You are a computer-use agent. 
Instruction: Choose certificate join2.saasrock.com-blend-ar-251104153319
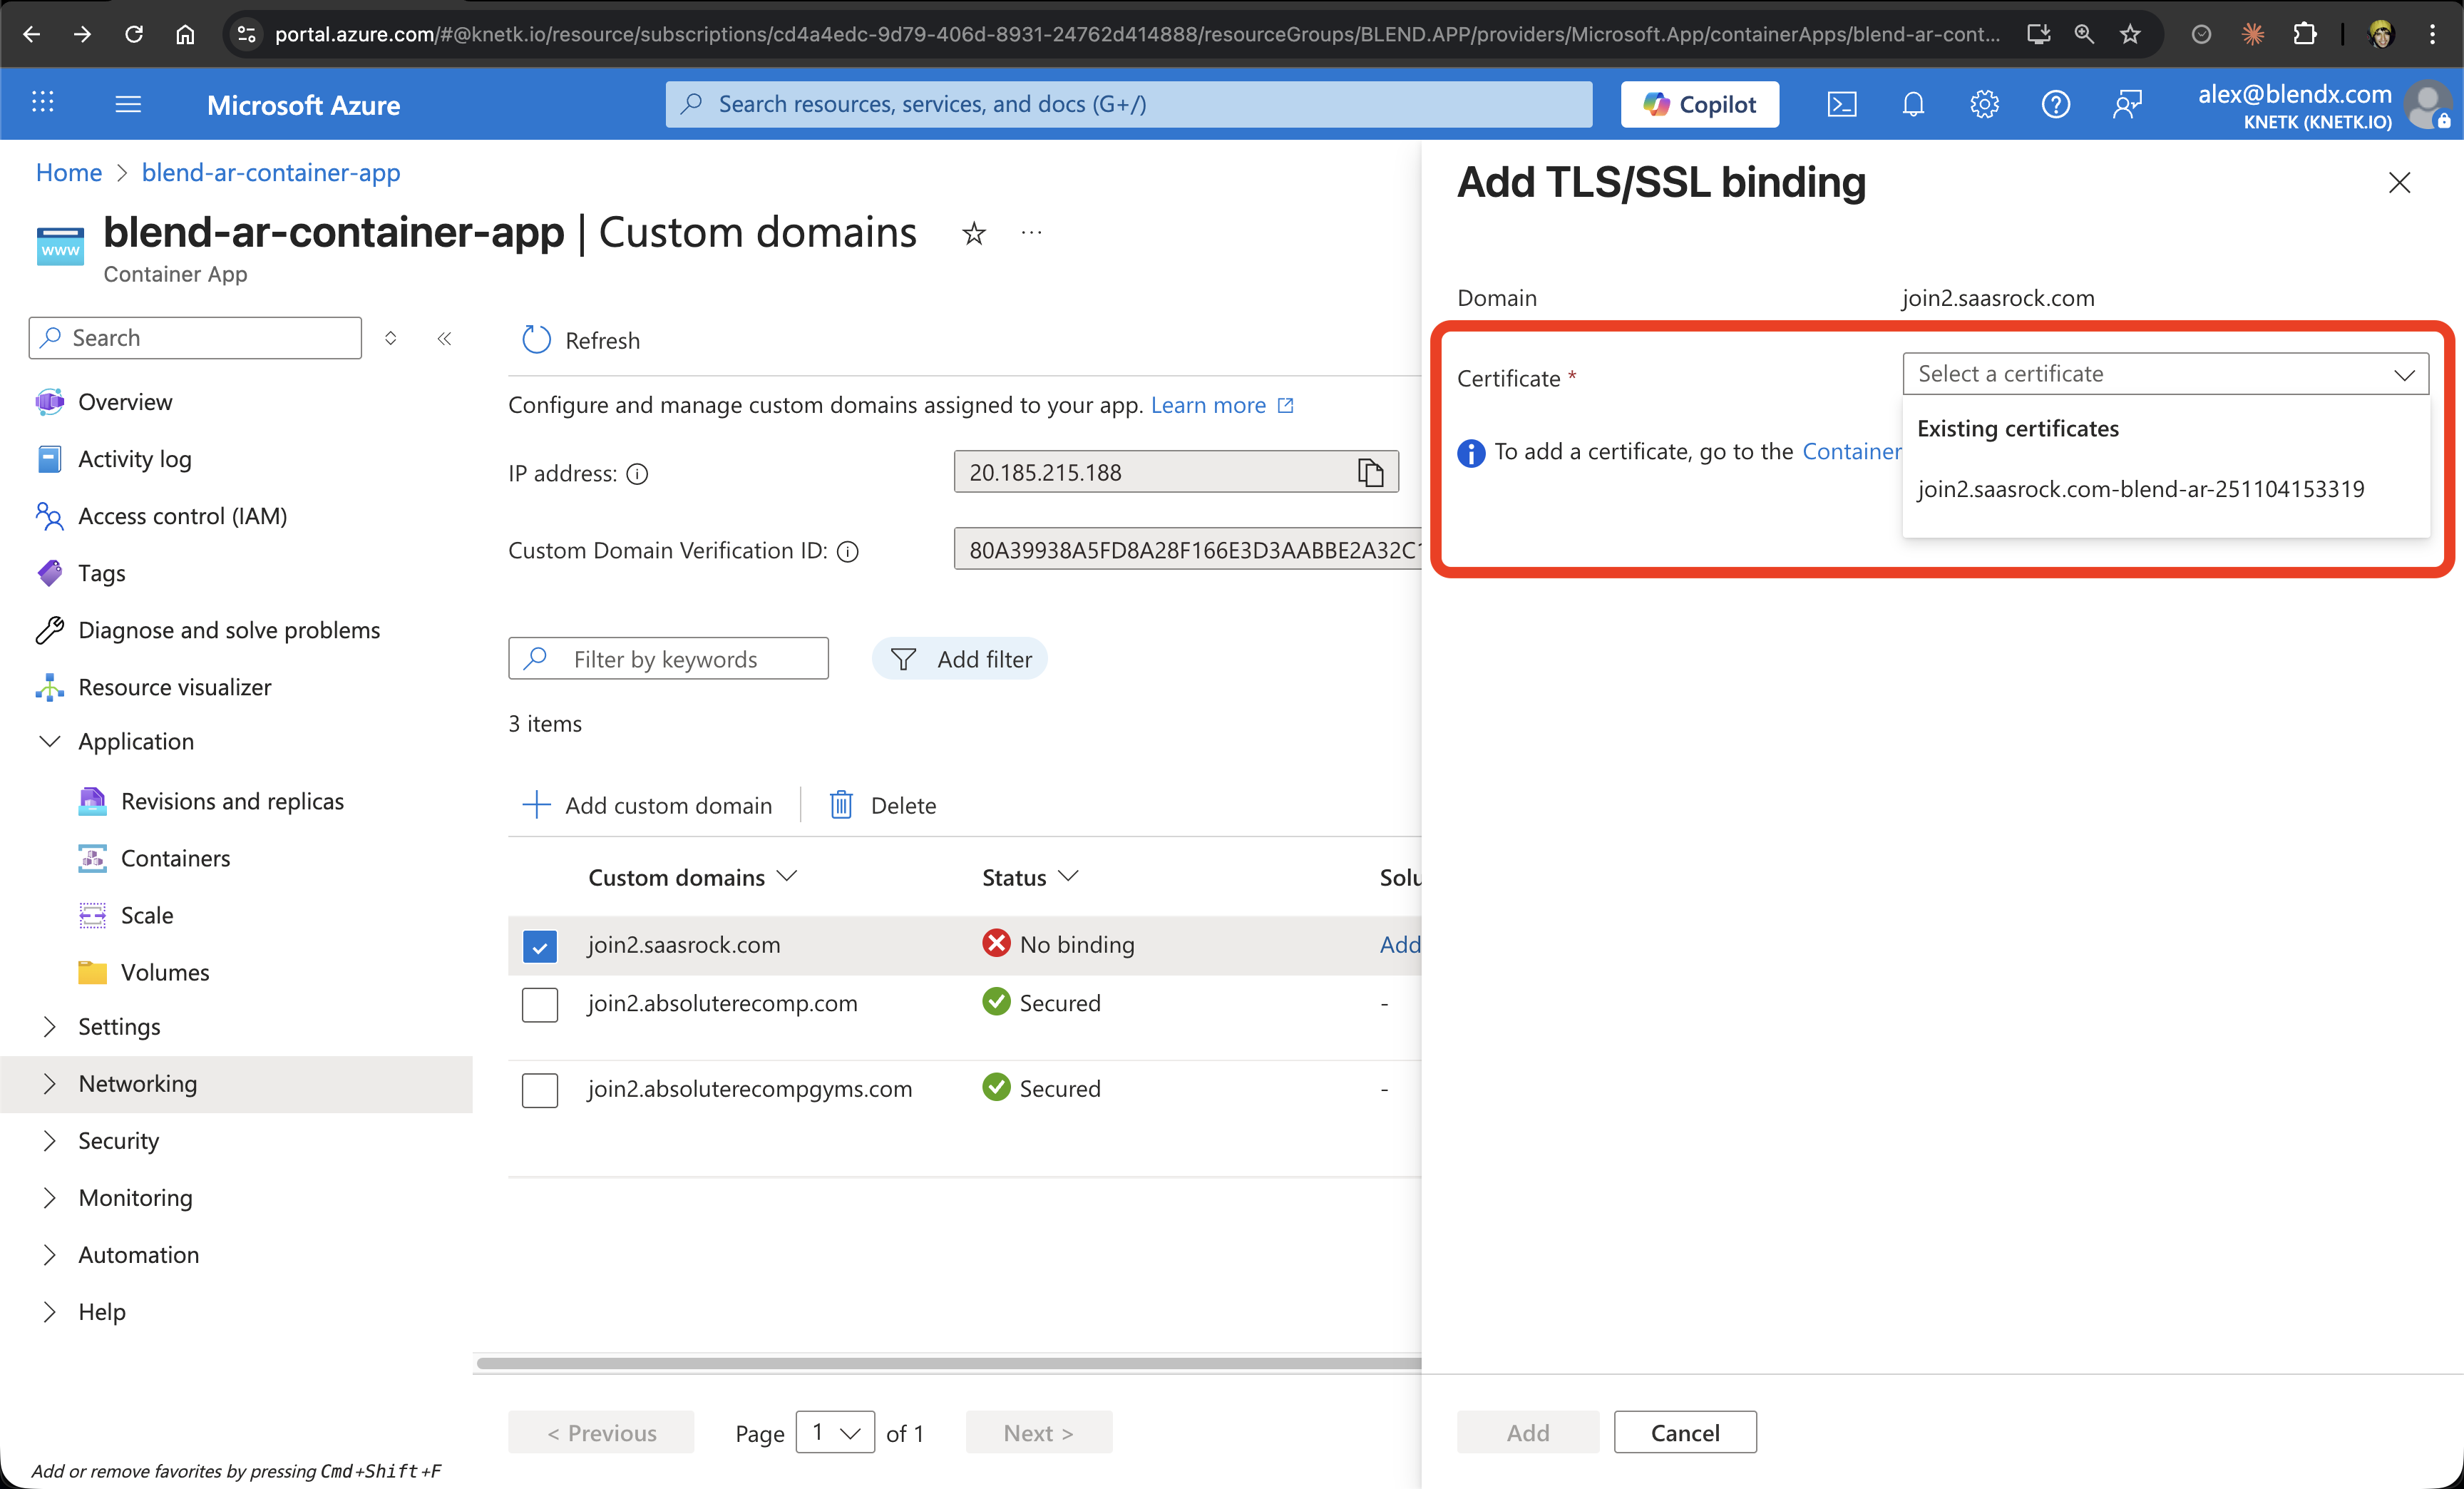2141,489
